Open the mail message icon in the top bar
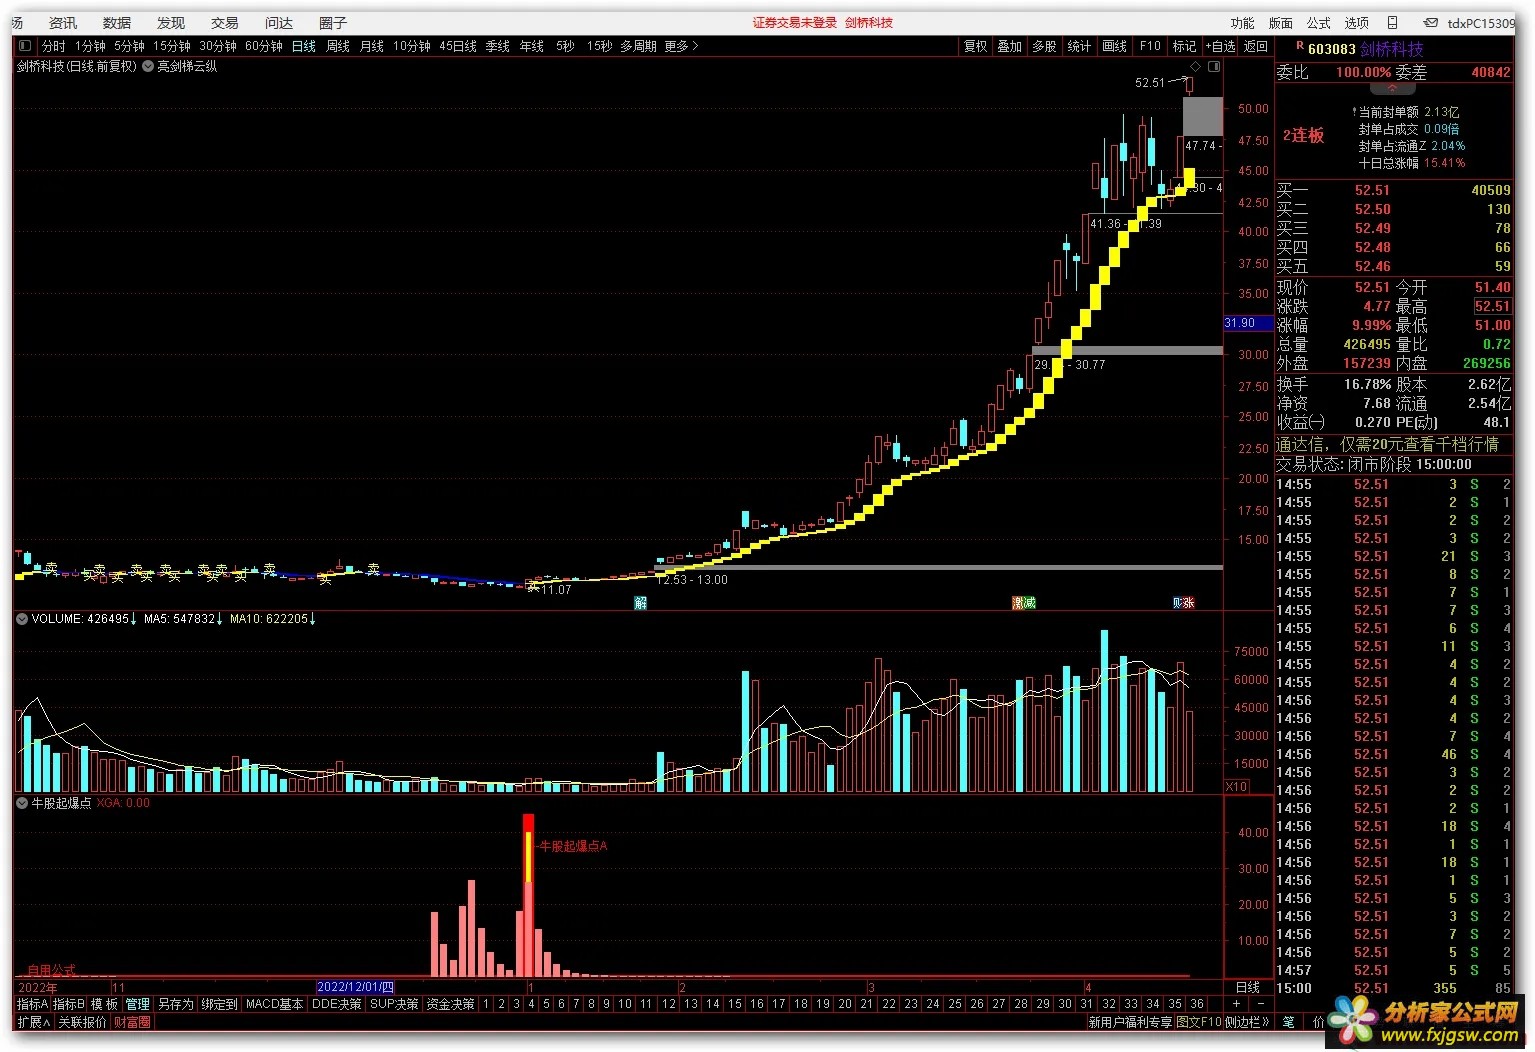1535x1052 pixels. [x=1431, y=23]
